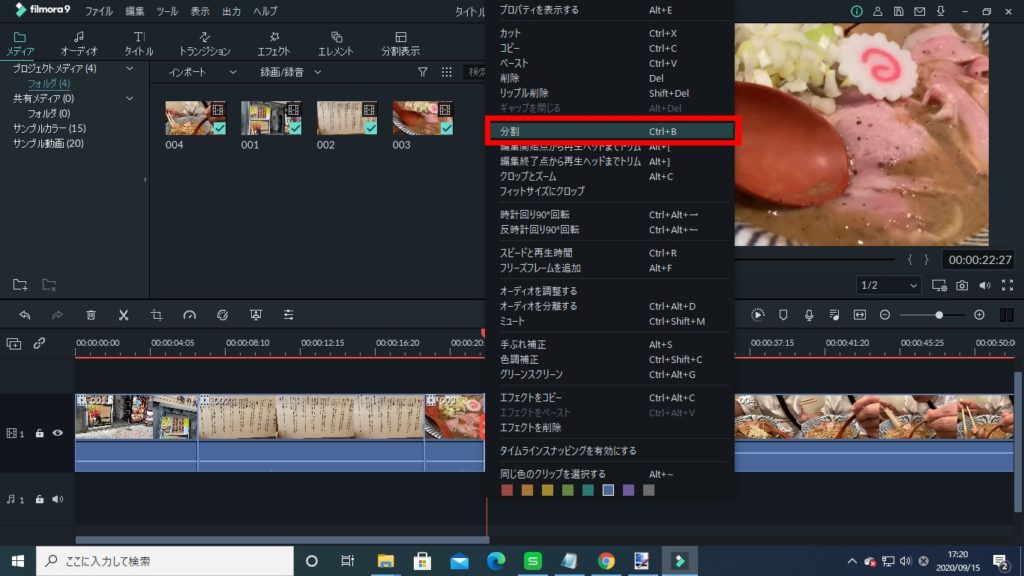Open the インポート dropdown

[202, 72]
